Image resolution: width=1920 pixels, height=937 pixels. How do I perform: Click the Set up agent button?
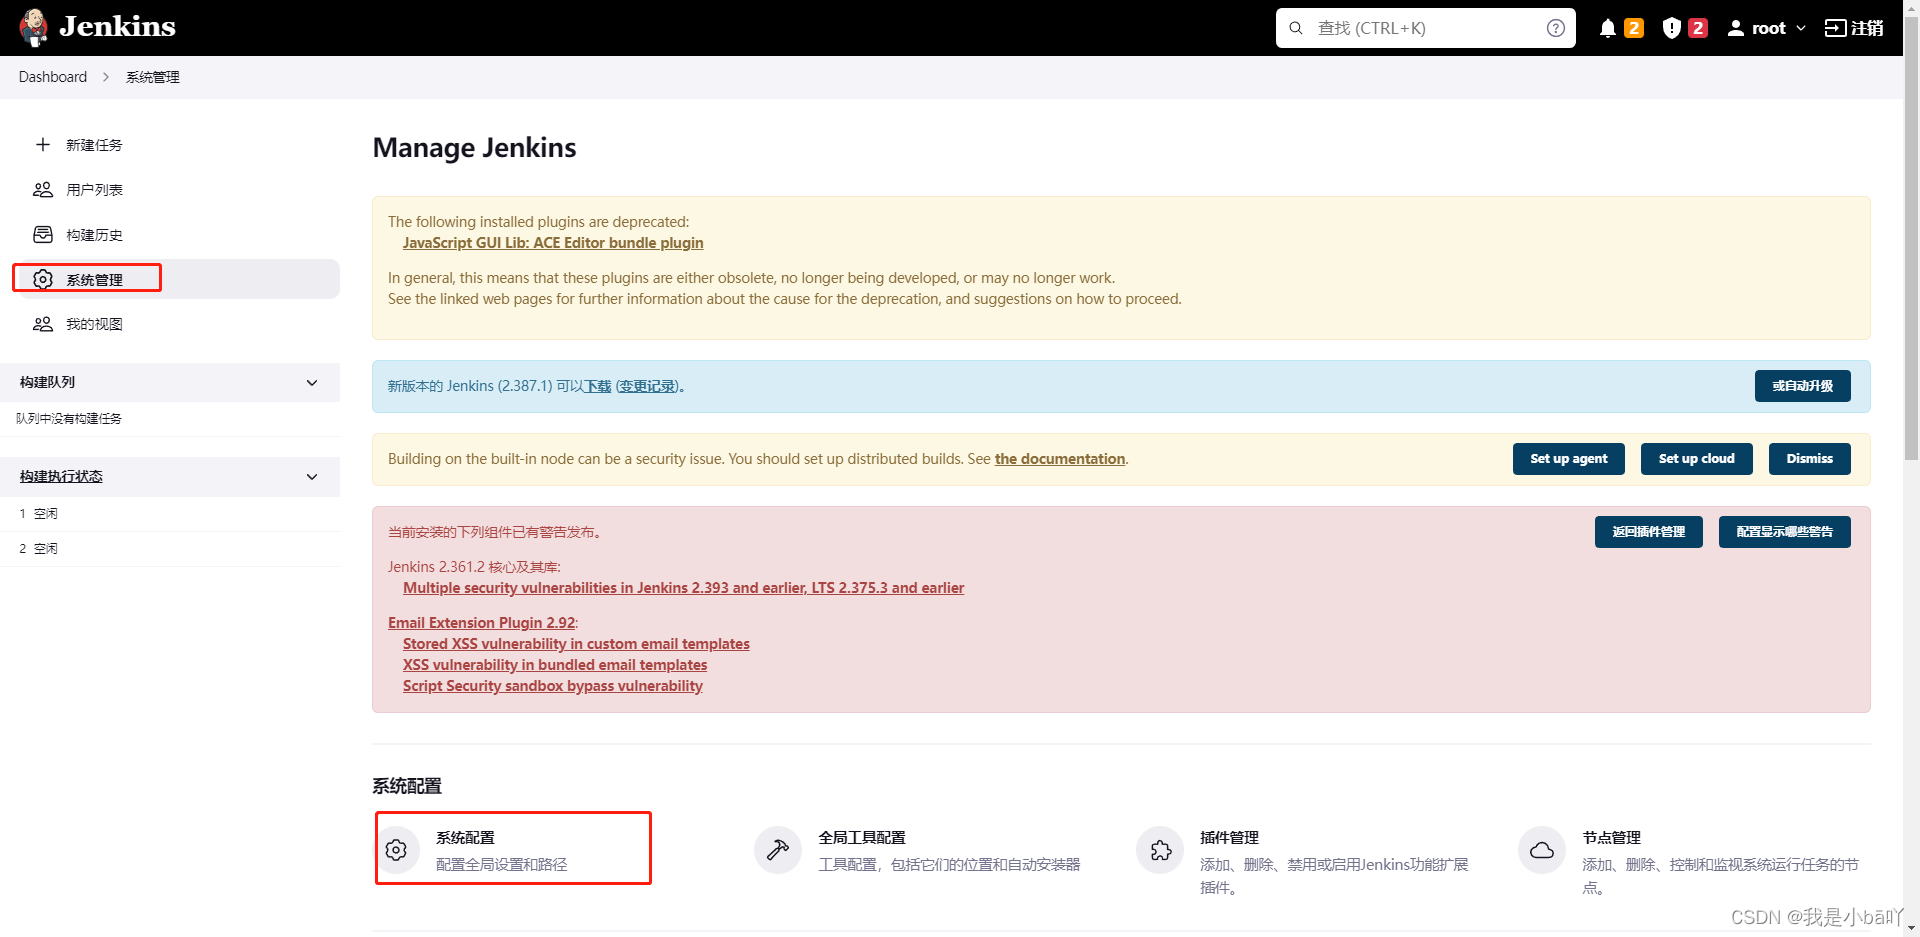[1568, 459]
